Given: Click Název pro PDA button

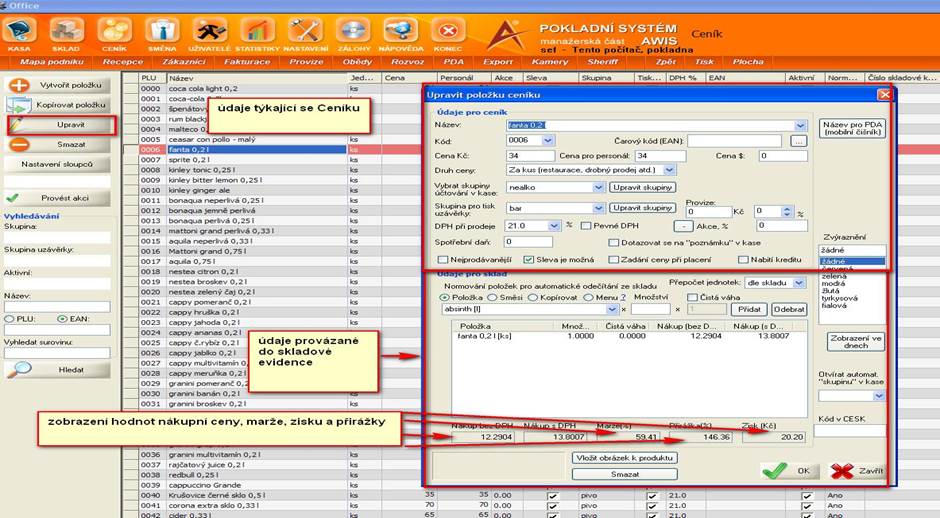Looking at the screenshot, I should [x=852, y=128].
